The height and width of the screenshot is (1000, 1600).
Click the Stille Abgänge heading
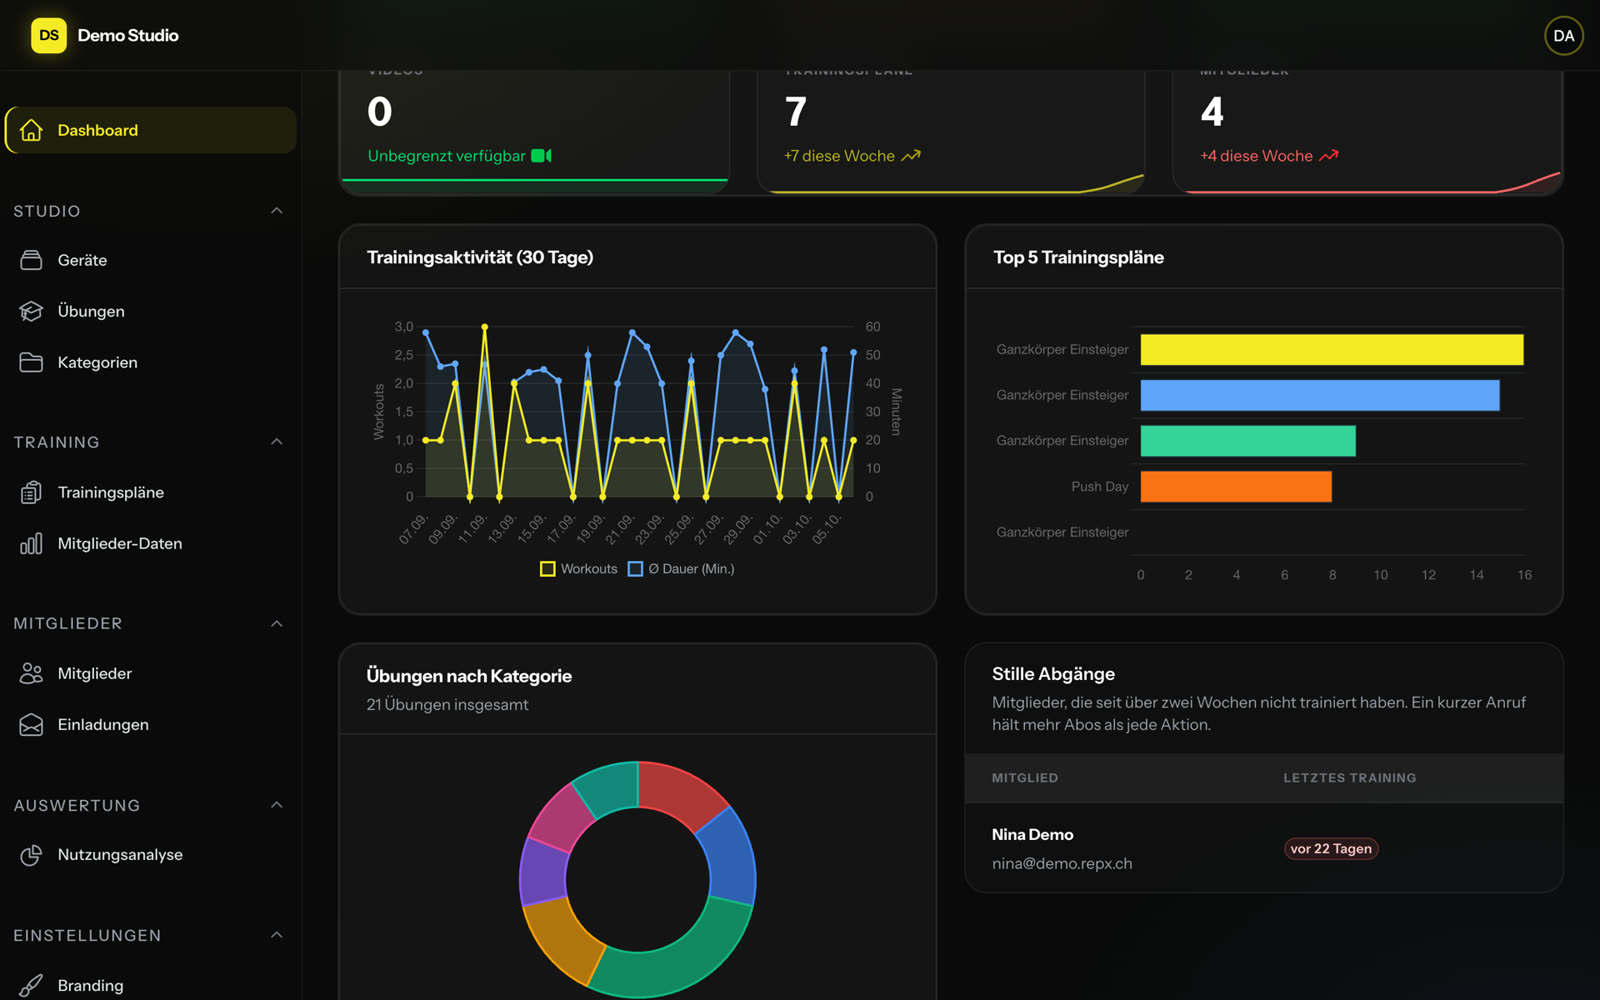coord(1053,674)
